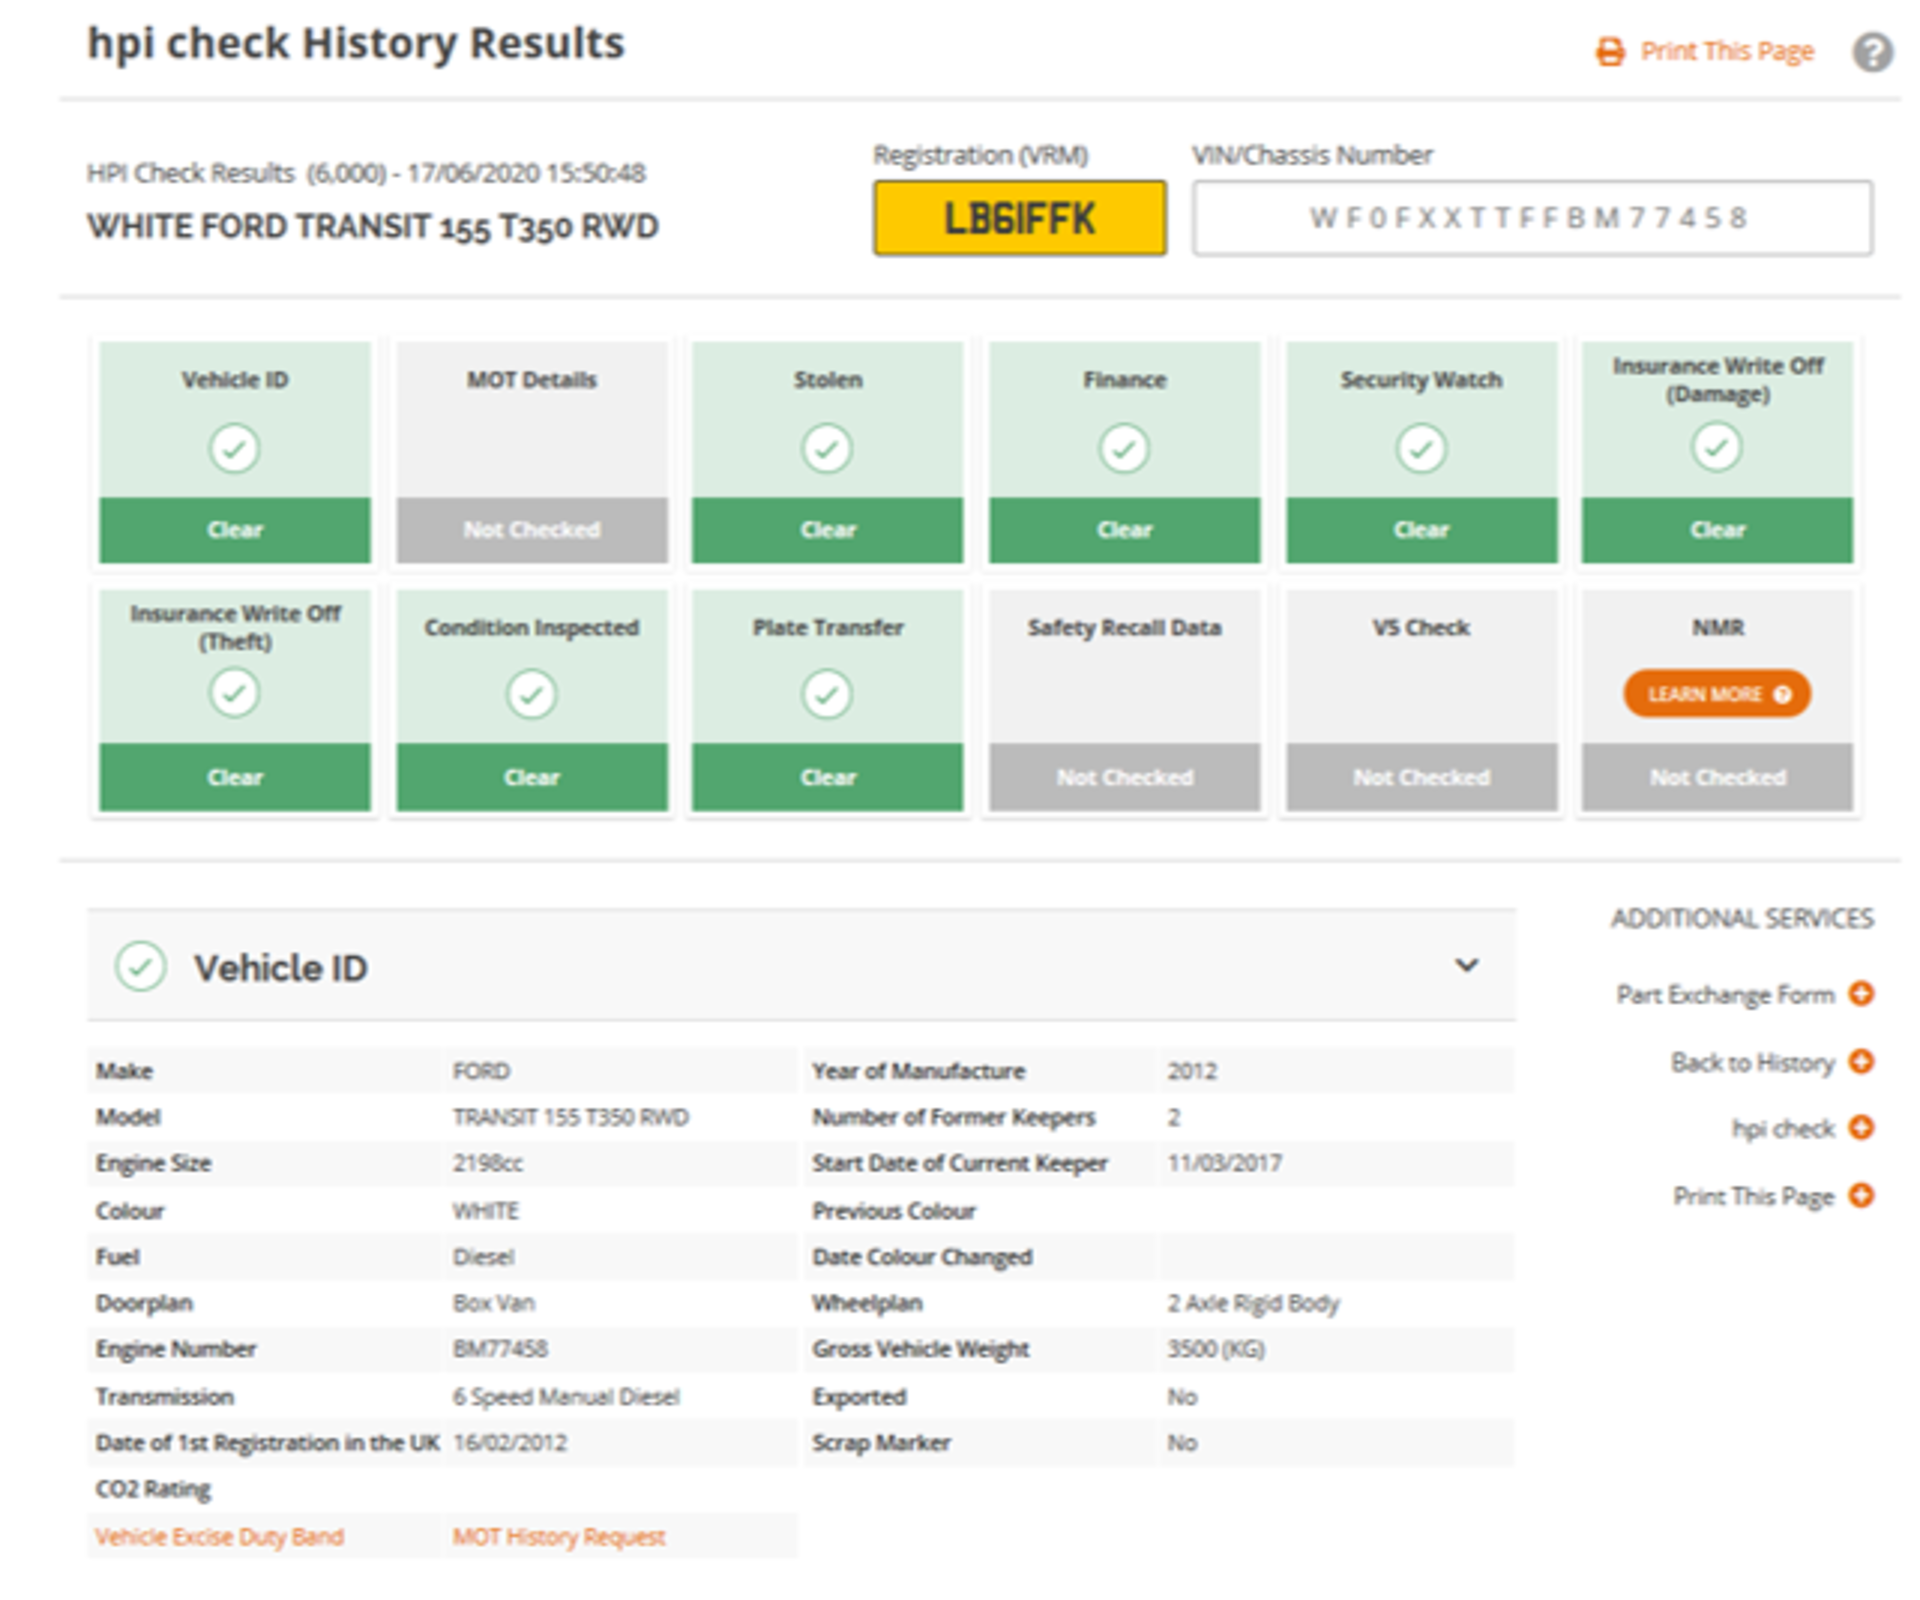
Task: Select the MOT Details Not Checked tile
Action: pos(531,452)
